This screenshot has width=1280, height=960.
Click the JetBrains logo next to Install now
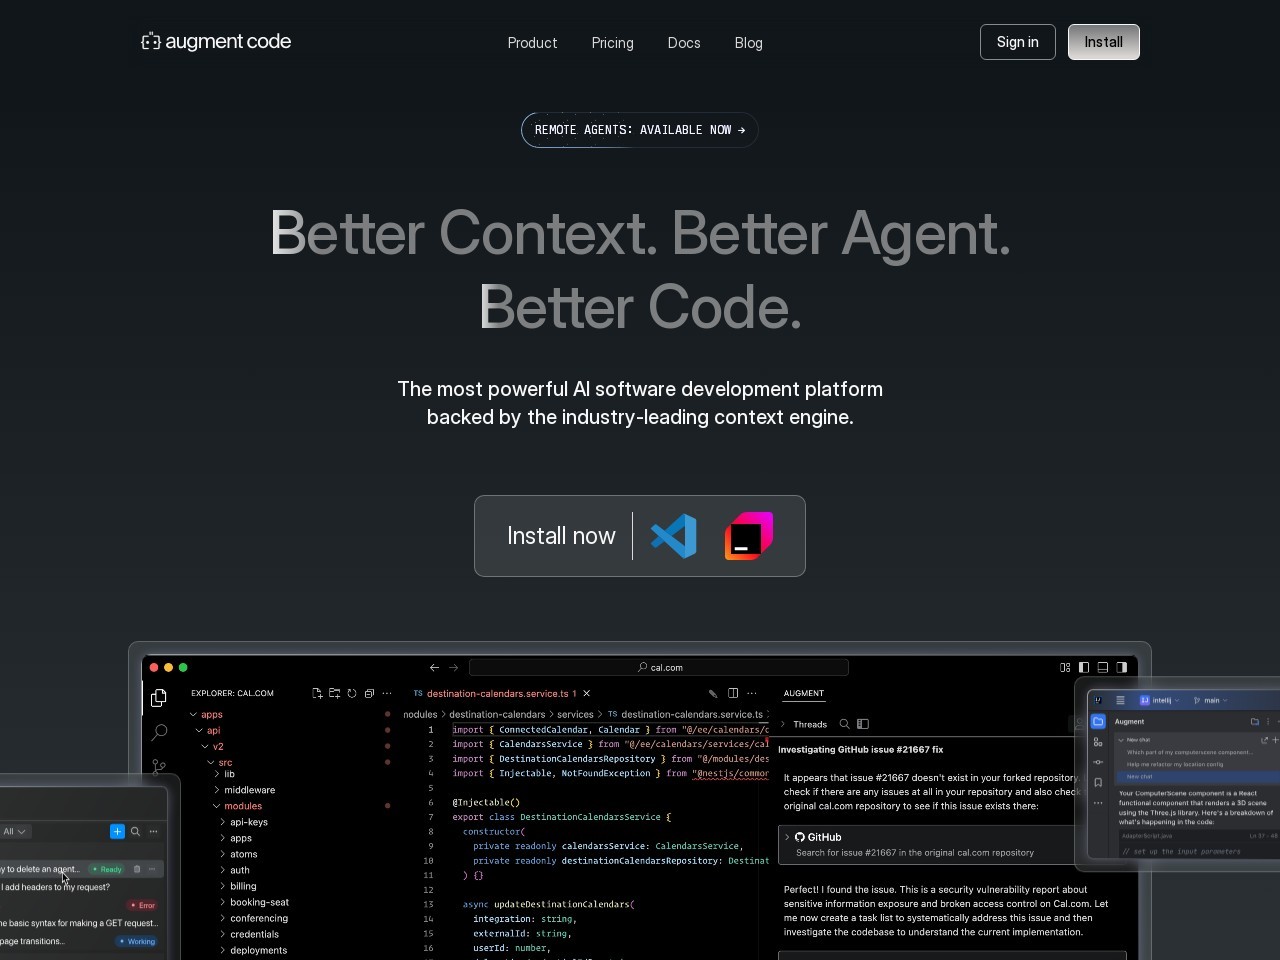tap(748, 536)
